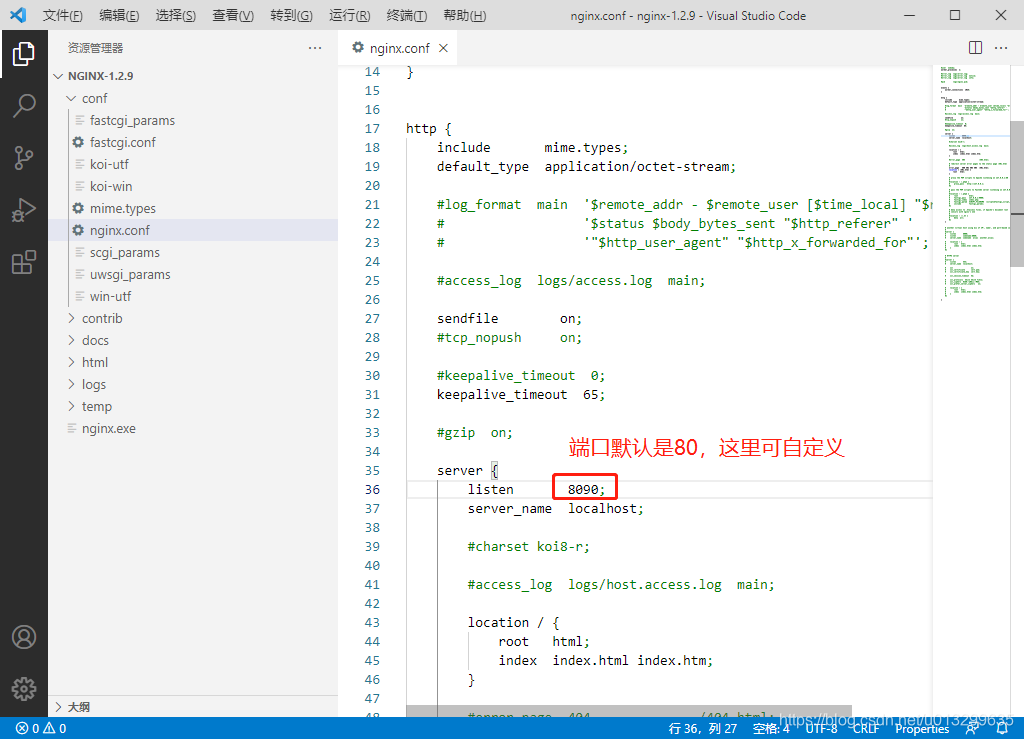
Task: Collapse the conf folder
Action: click(x=71, y=99)
